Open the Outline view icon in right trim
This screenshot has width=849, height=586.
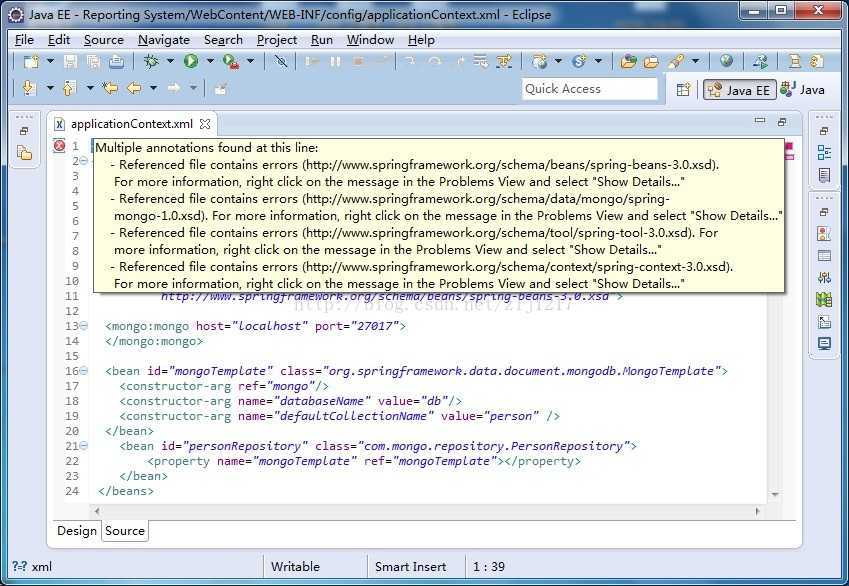coord(824,153)
